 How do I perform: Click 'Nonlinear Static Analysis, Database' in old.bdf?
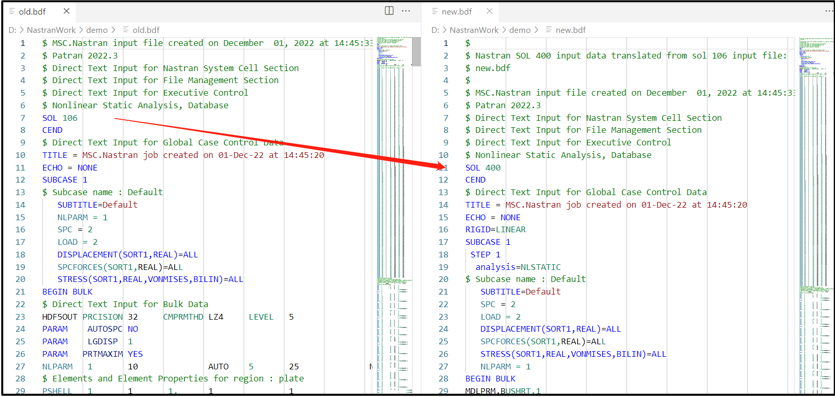pos(135,105)
